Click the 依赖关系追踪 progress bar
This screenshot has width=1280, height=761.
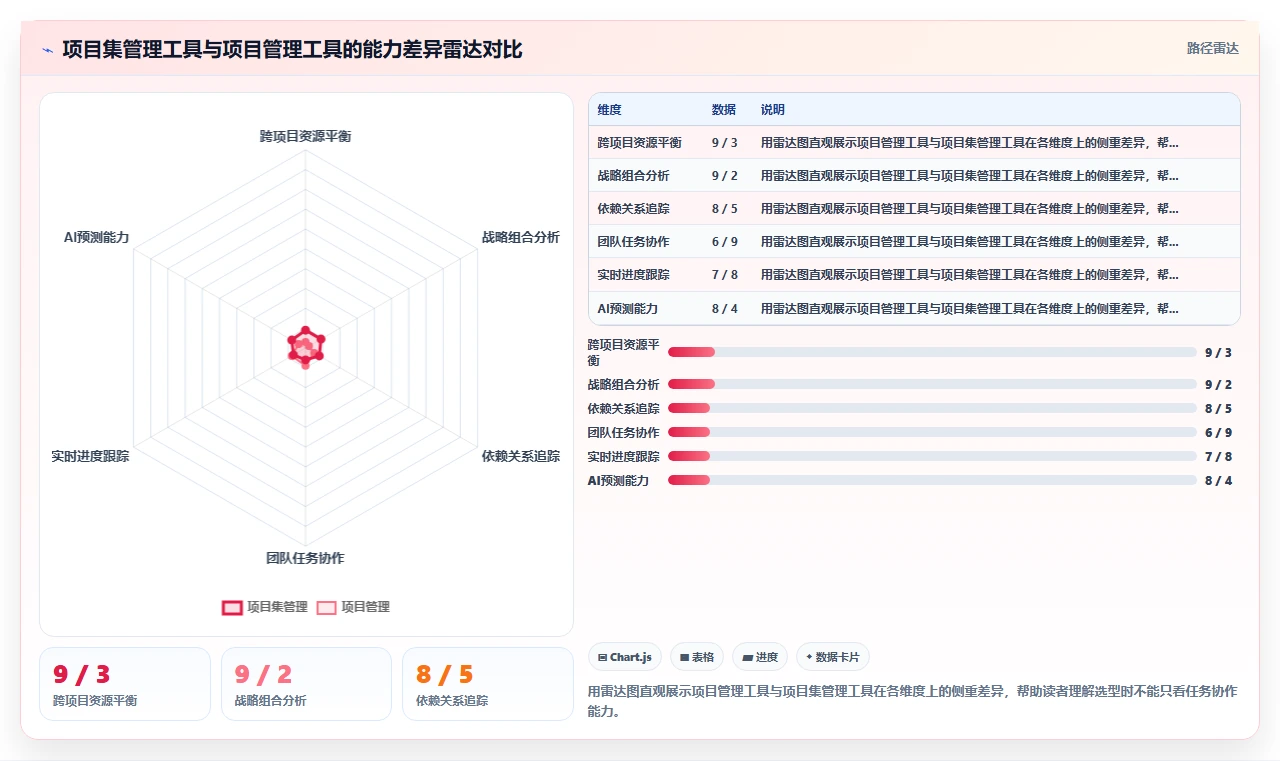(932, 408)
